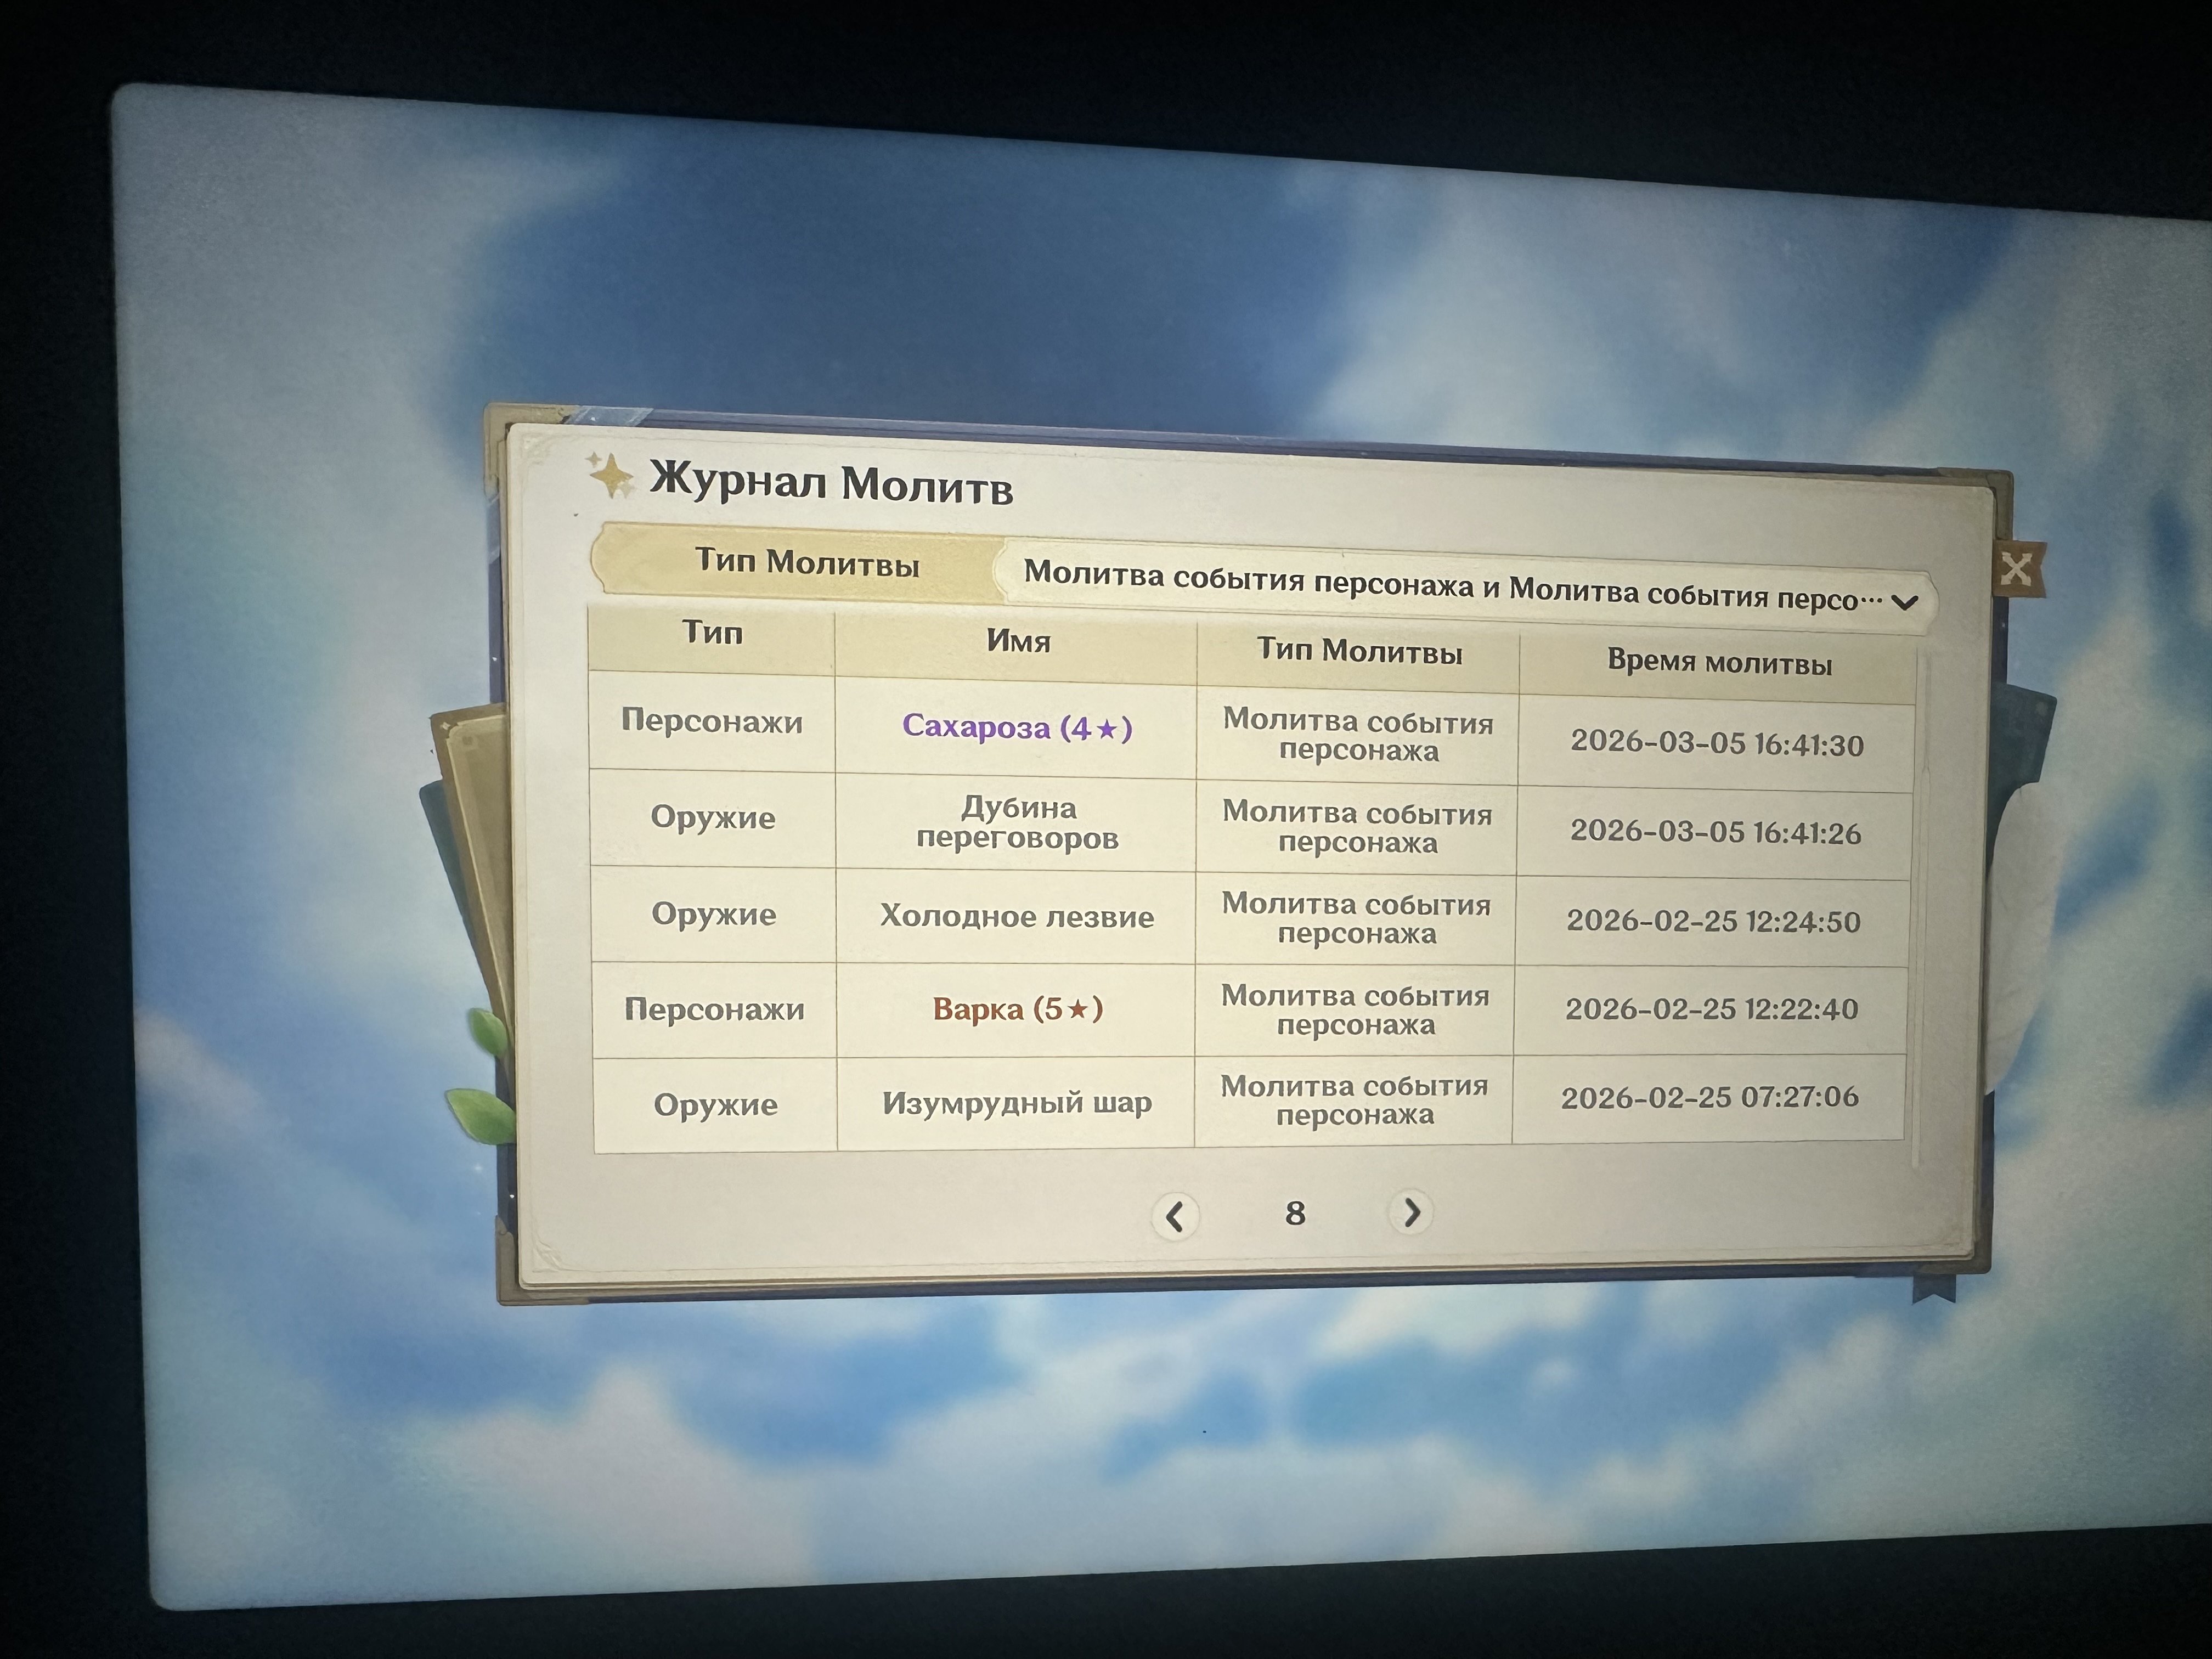The width and height of the screenshot is (2212, 1659).
Task: Click Молитва события персонажа in Сахароза row
Action: (x=1358, y=735)
